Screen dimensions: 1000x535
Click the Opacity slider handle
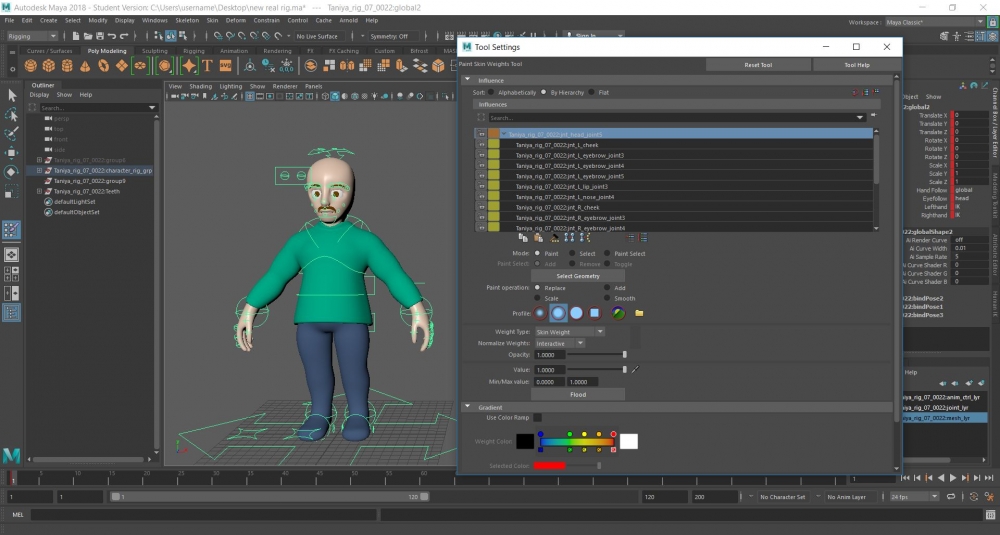click(625, 355)
